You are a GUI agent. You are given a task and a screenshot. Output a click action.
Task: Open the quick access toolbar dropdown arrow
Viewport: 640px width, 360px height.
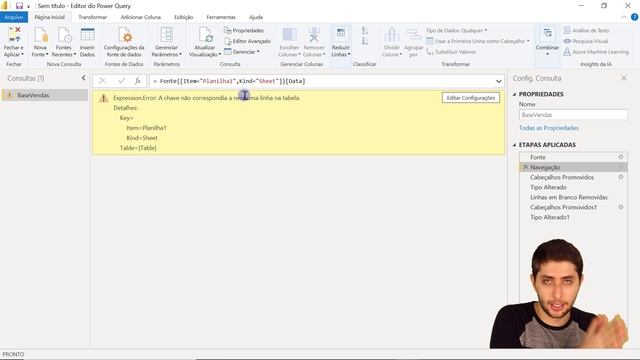(28, 6)
